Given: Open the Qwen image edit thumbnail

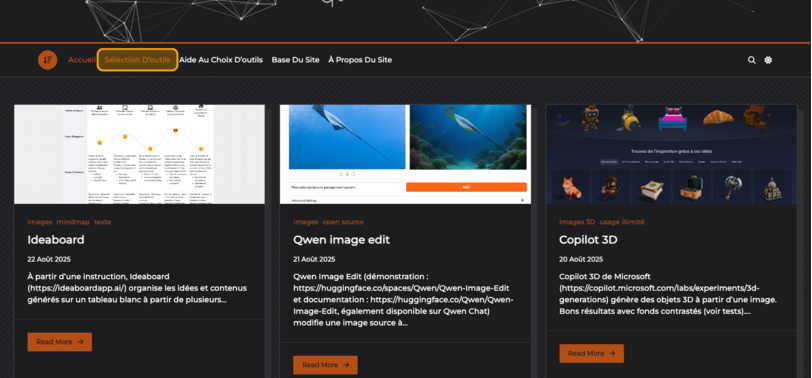Looking at the screenshot, I should (405, 154).
